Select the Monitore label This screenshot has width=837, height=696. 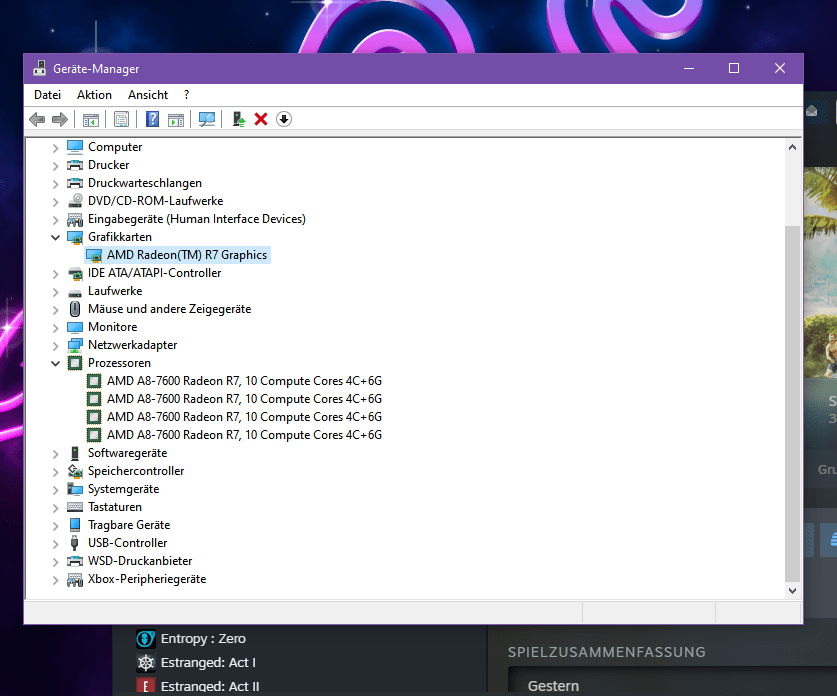pos(112,327)
